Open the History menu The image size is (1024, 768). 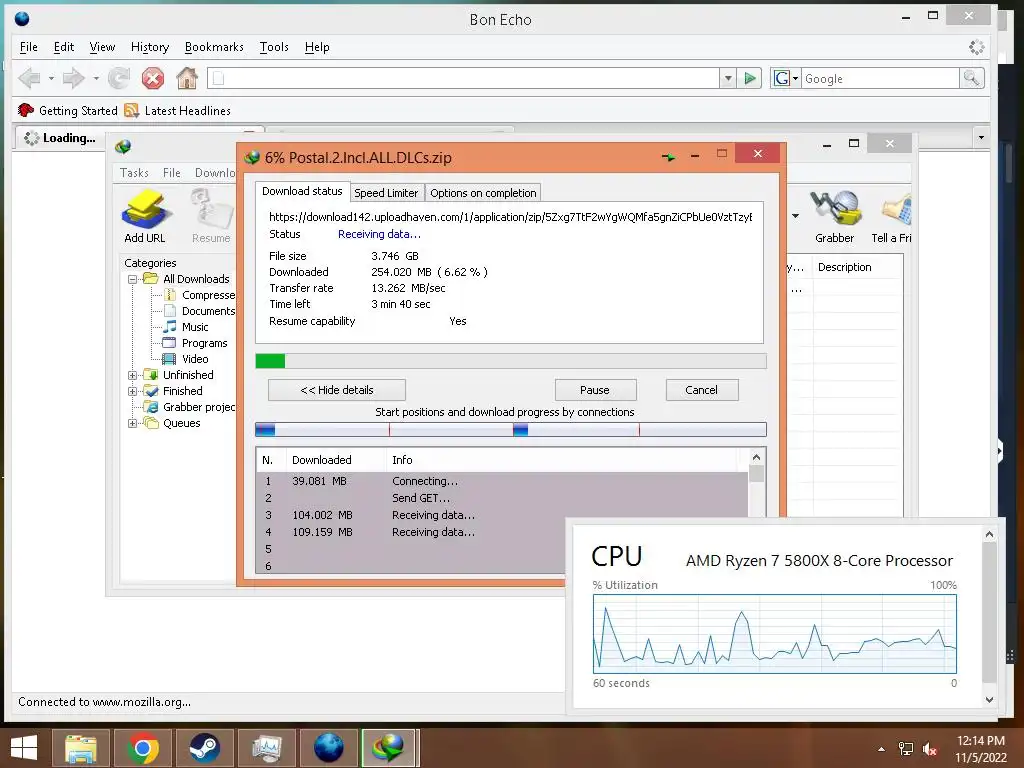(150, 47)
